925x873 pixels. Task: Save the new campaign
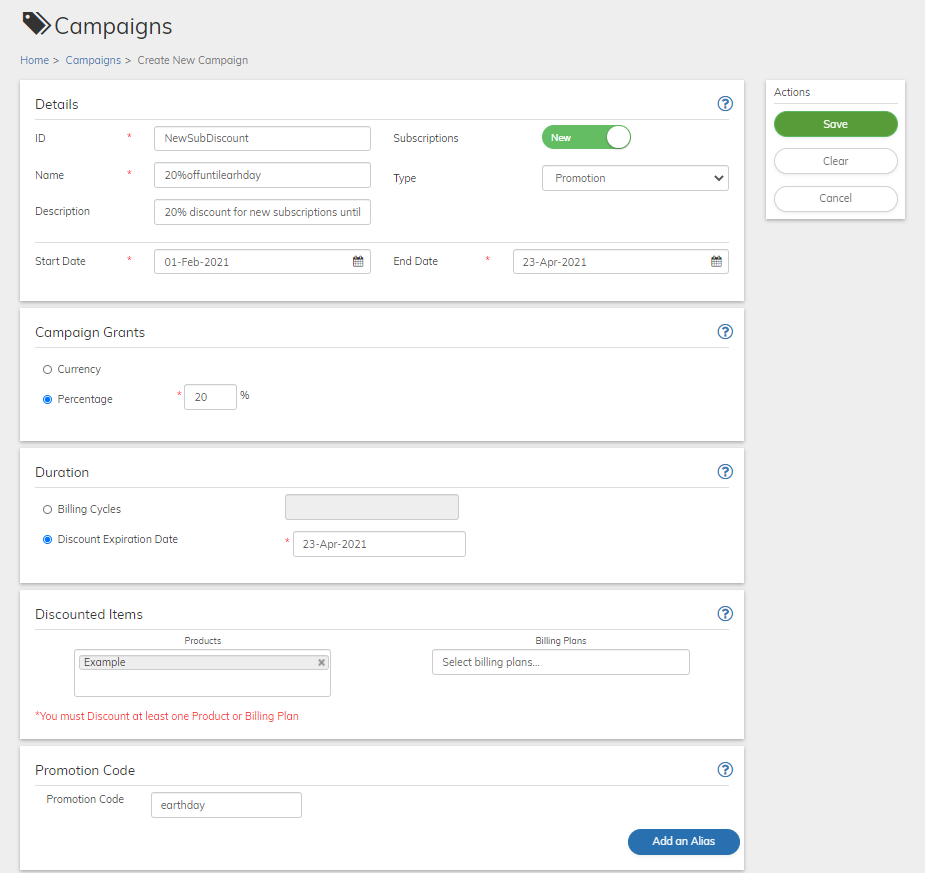tap(835, 124)
